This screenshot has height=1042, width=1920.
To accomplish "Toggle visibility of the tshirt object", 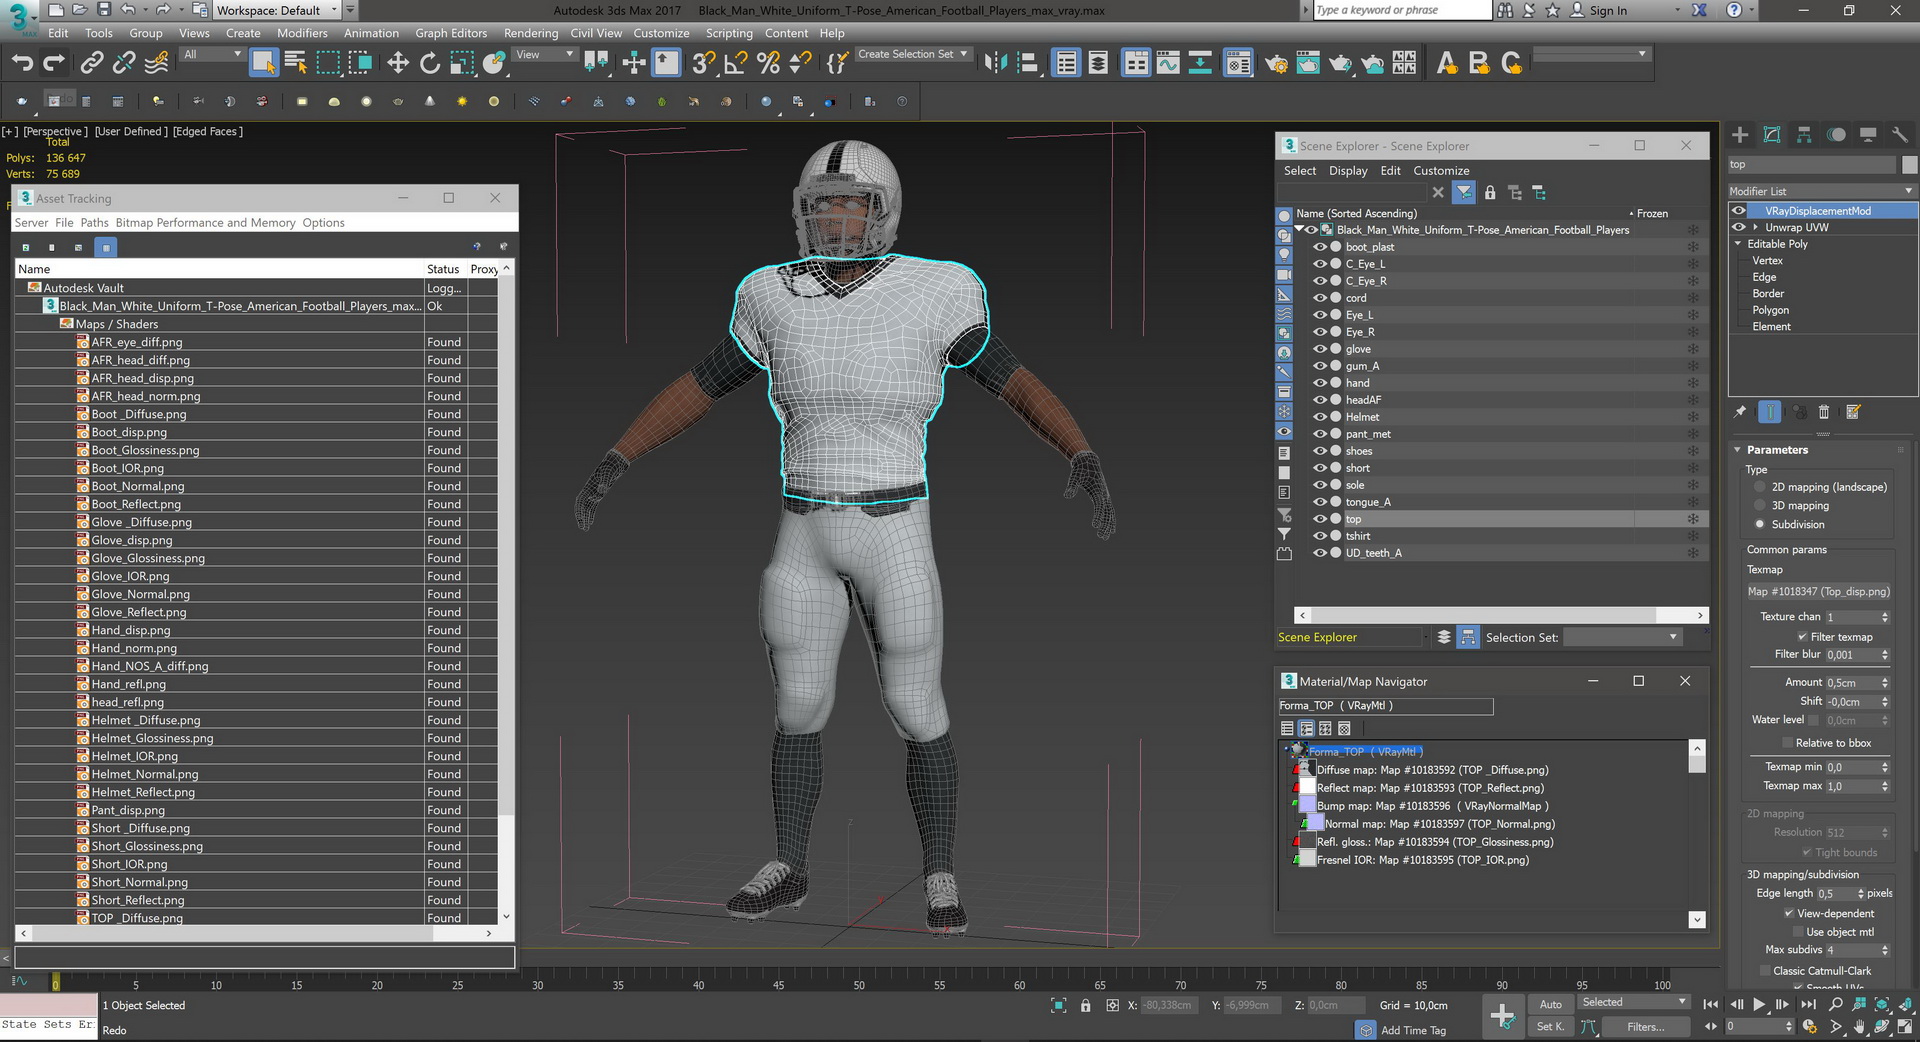I will point(1320,536).
